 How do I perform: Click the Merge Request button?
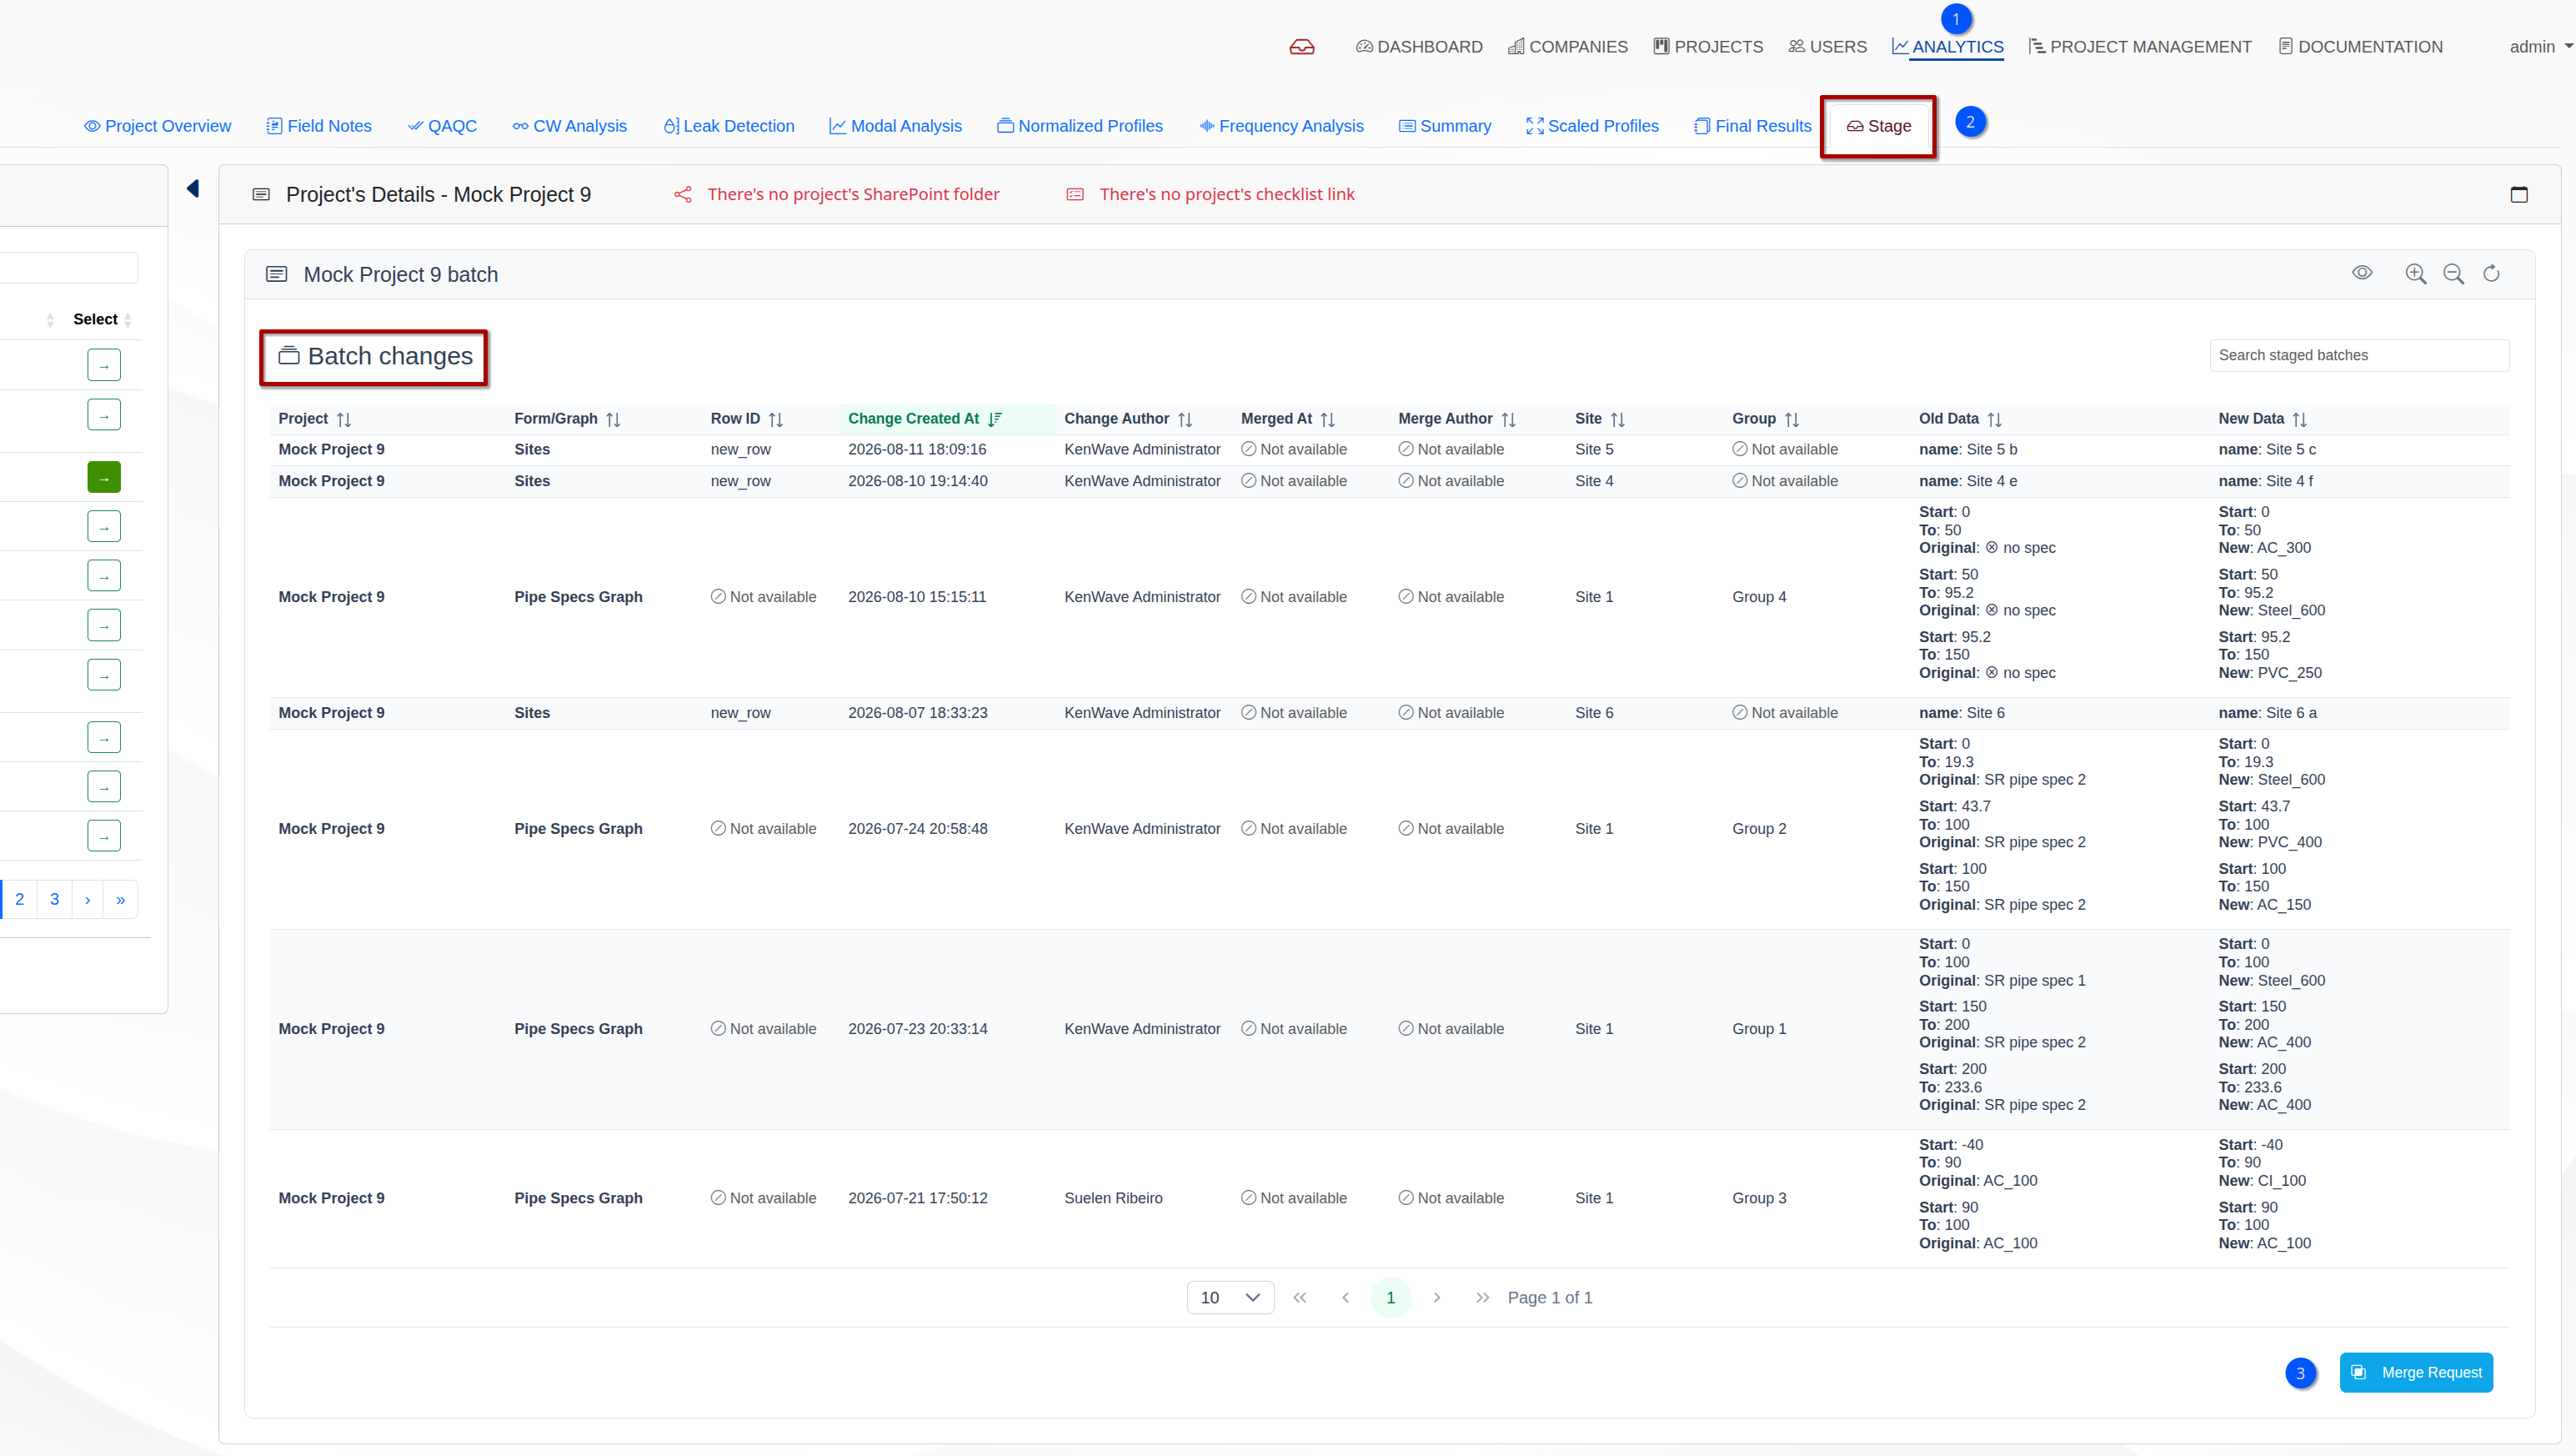click(2416, 1373)
